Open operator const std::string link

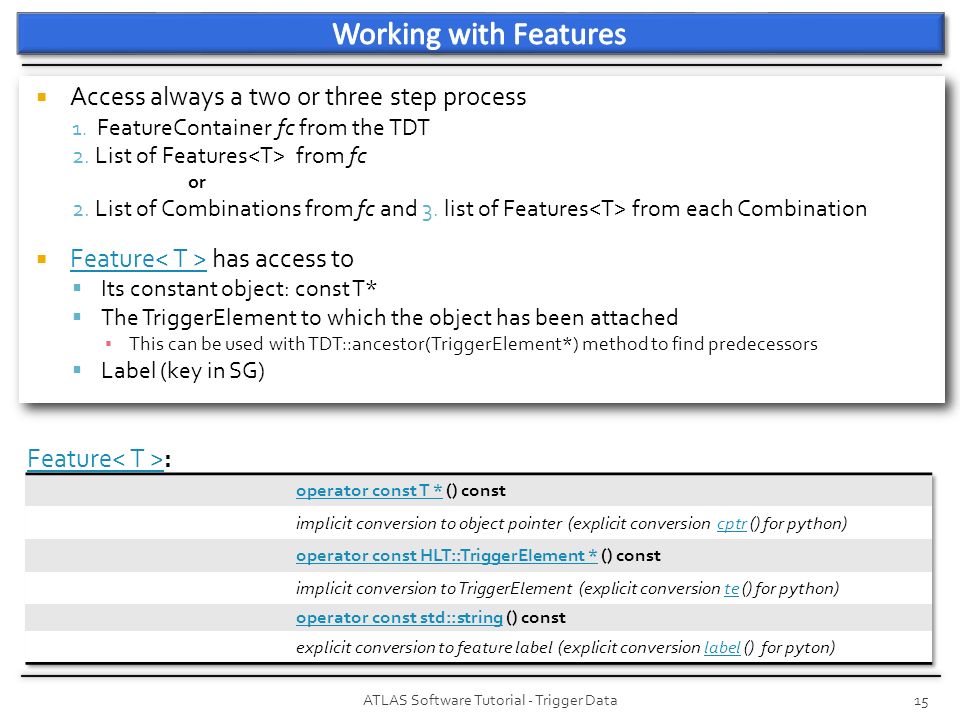[399, 617]
